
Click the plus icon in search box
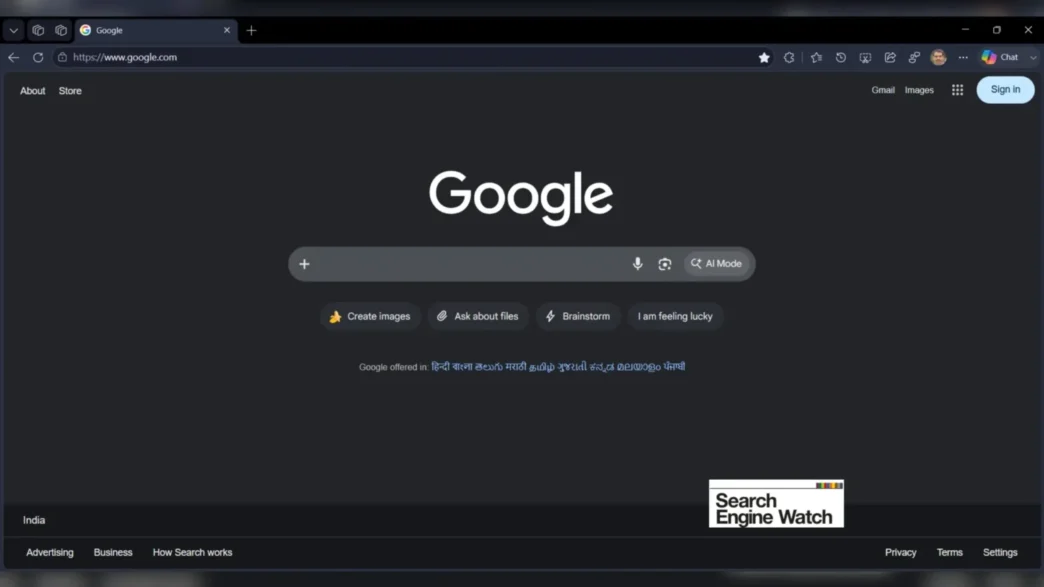304,264
